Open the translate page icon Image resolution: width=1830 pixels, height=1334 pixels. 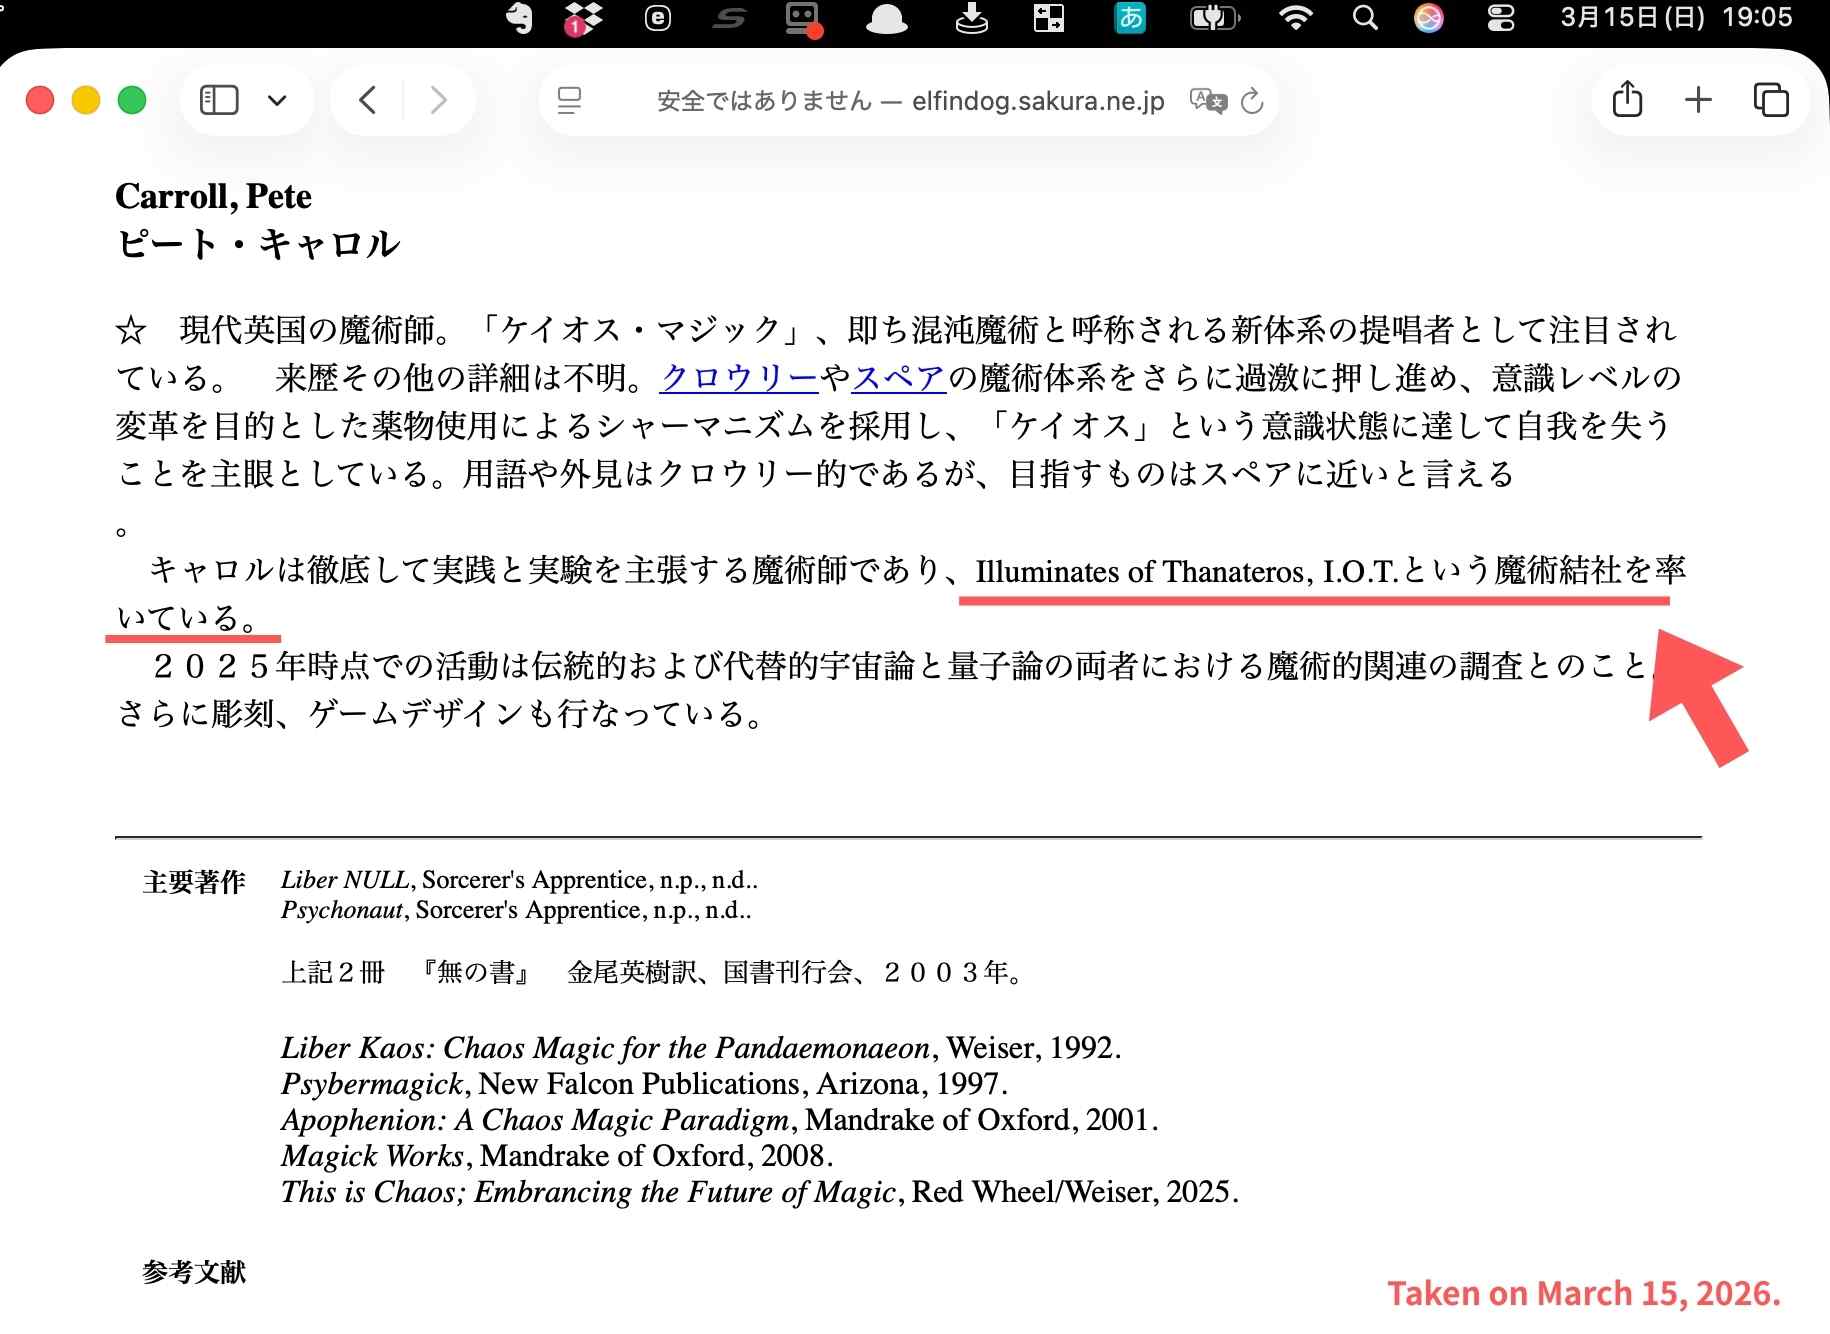pyautogui.click(x=1207, y=100)
